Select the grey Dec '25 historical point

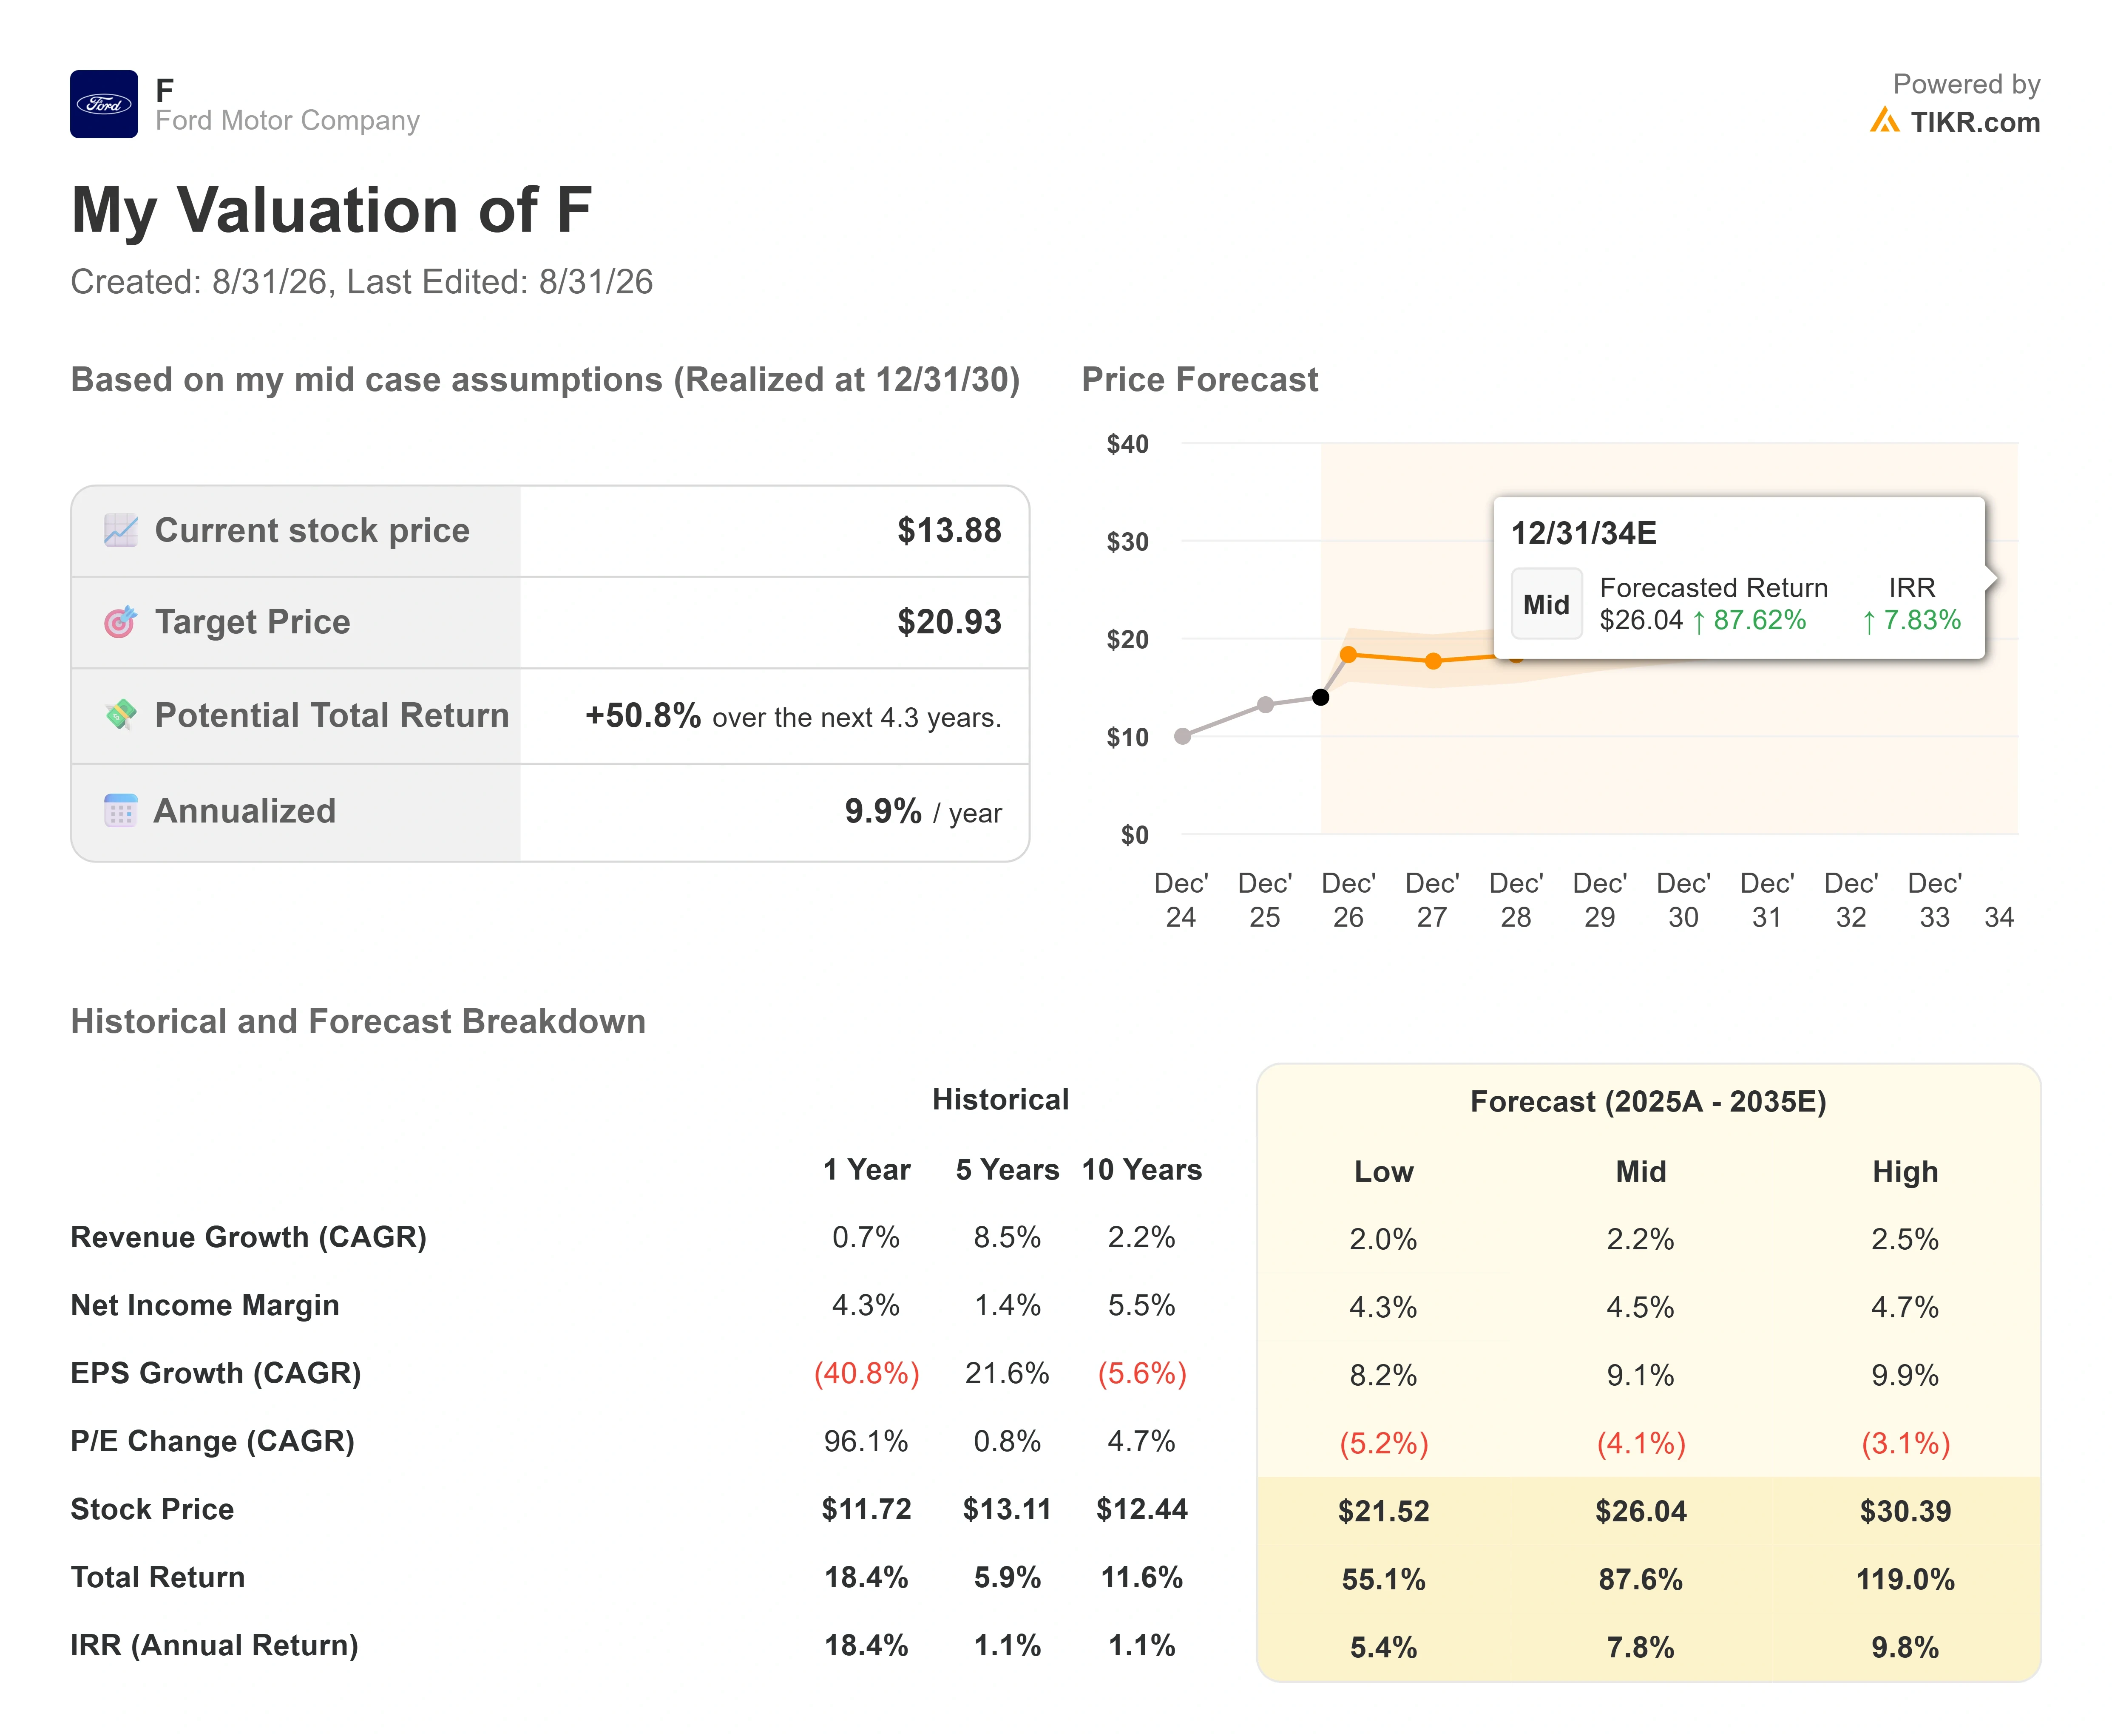pos(1265,705)
